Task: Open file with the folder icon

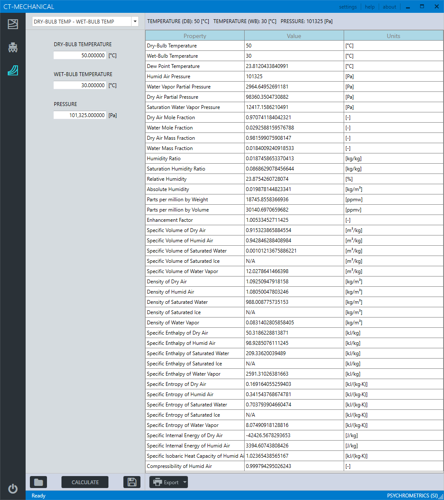Action: click(x=38, y=482)
